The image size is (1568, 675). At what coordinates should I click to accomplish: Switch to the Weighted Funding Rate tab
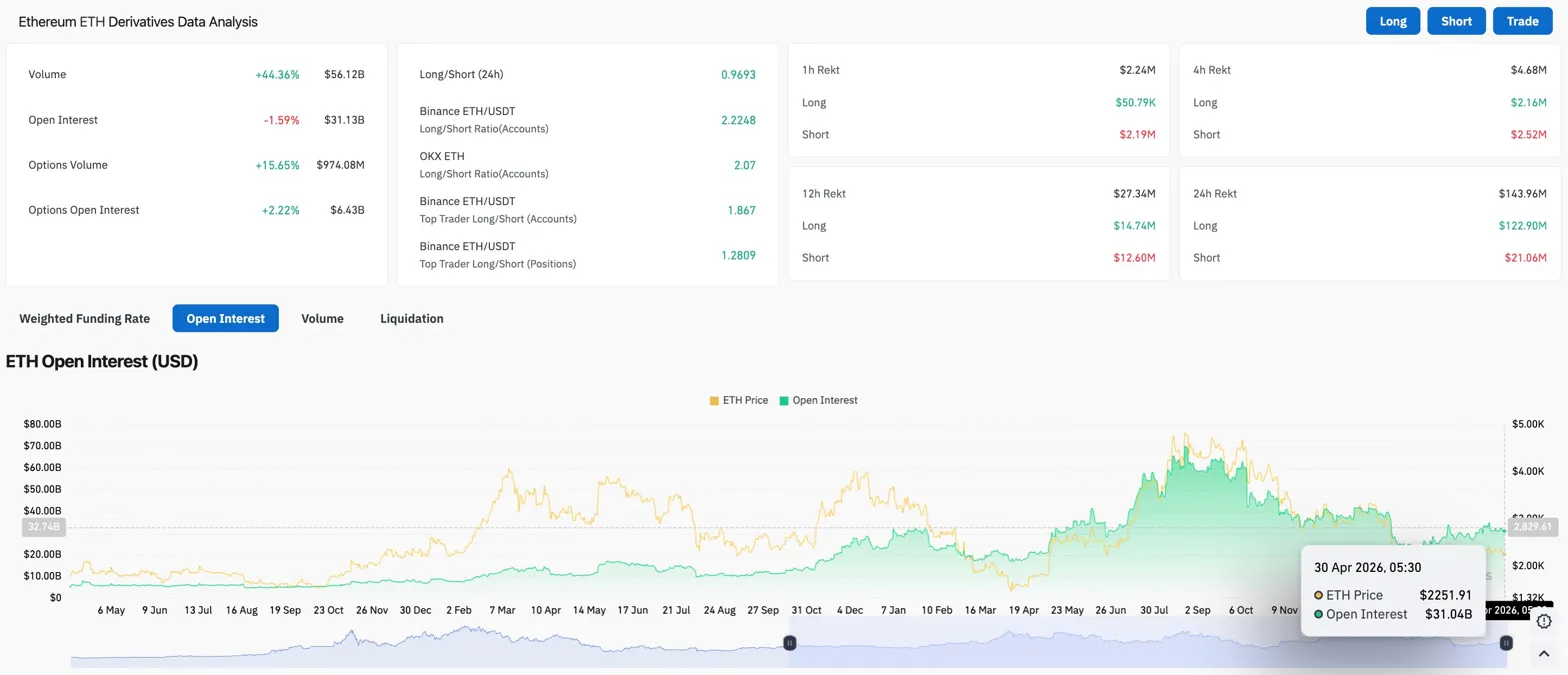click(85, 319)
